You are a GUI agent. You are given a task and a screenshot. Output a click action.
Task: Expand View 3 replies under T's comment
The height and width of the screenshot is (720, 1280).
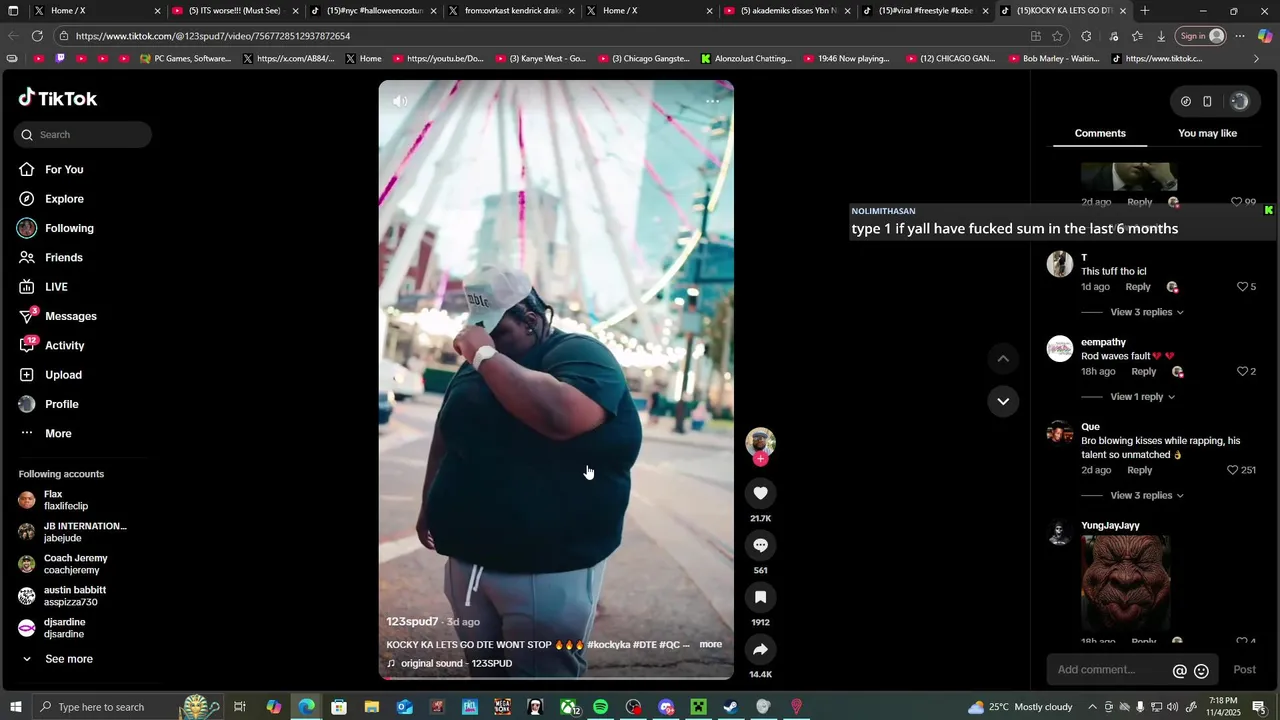point(1147,312)
